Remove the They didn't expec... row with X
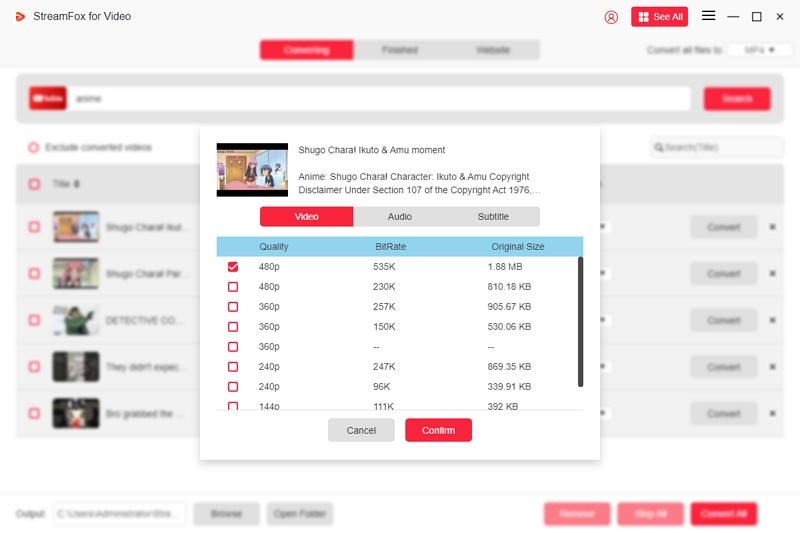Screen dimensions: 800x533 772,367
